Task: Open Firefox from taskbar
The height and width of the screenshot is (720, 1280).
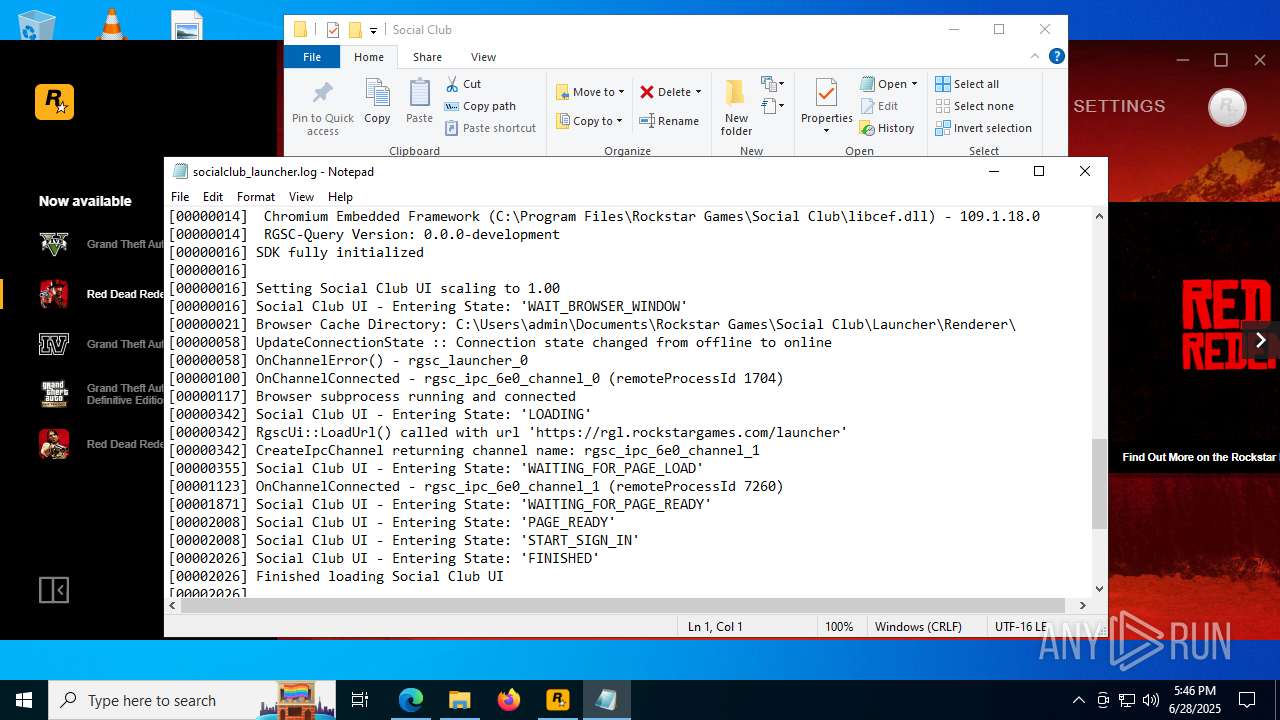Action: (x=509, y=700)
